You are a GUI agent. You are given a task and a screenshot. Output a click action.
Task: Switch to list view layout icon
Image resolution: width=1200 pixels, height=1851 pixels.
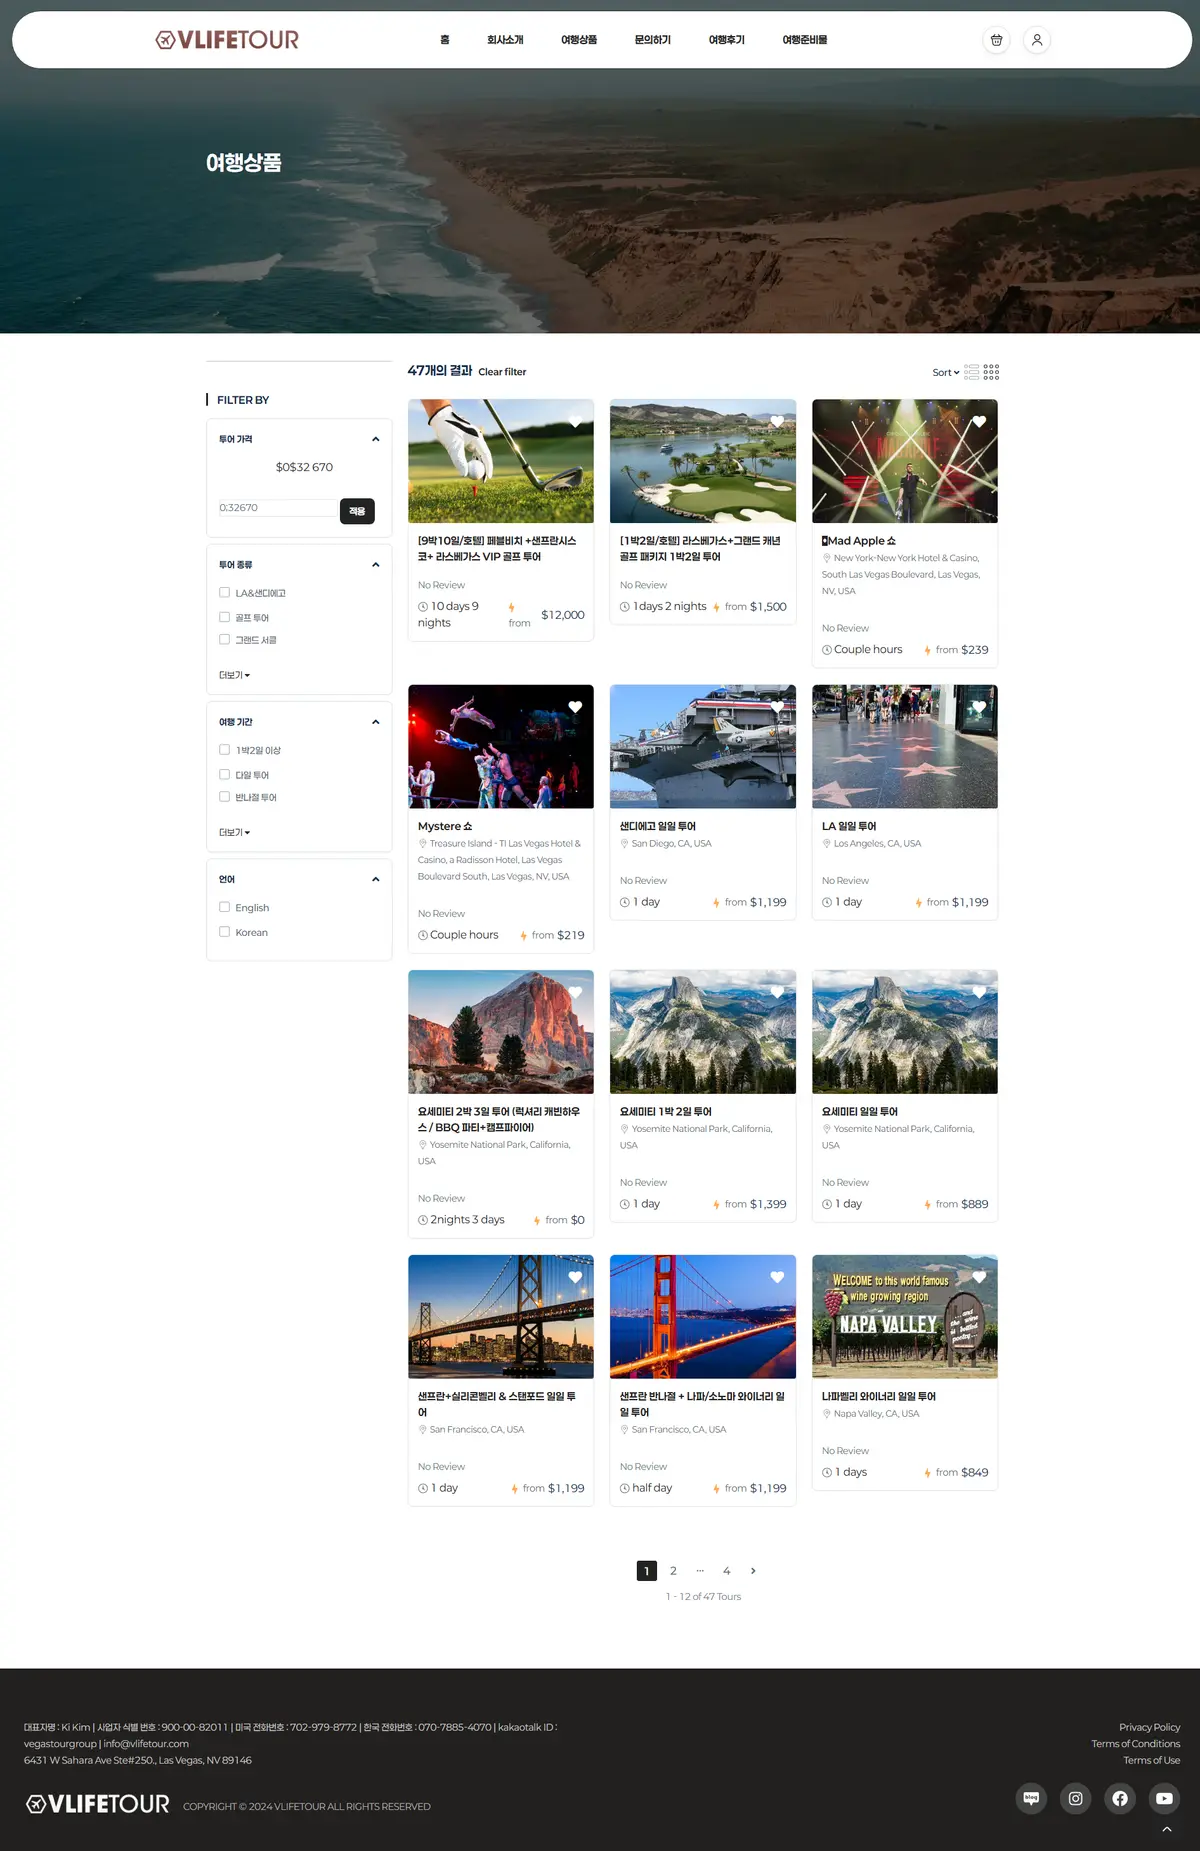971,372
